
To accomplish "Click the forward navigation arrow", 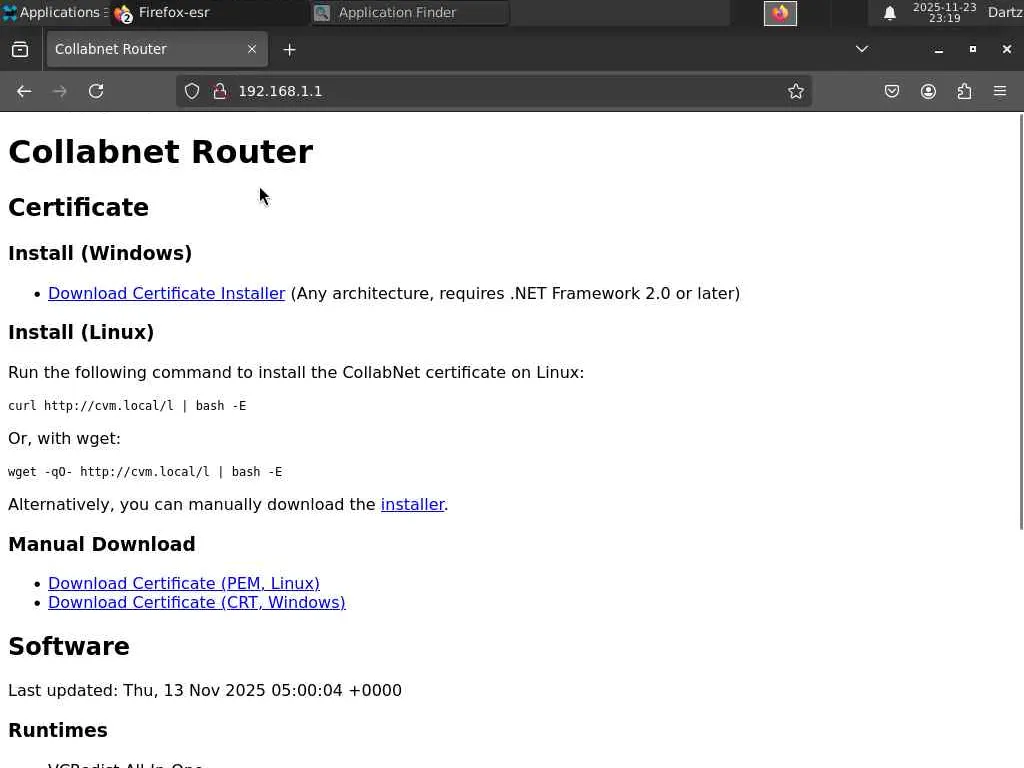I will [x=59, y=91].
